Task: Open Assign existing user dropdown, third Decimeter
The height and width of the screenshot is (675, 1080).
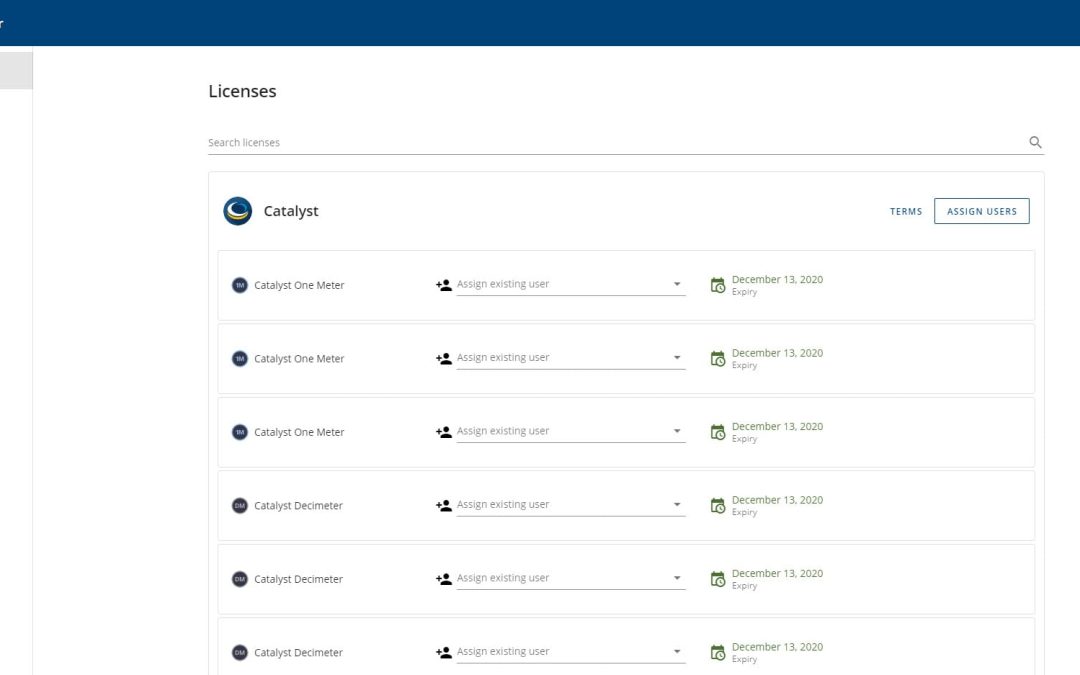Action: (x=571, y=652)
